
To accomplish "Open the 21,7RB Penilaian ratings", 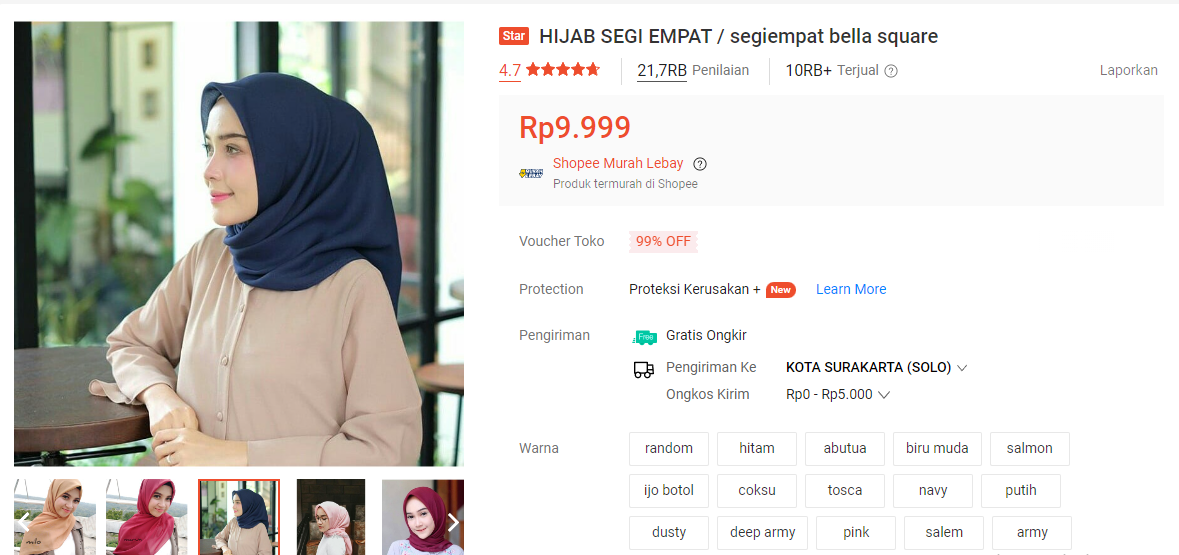I will pos(693,71).
